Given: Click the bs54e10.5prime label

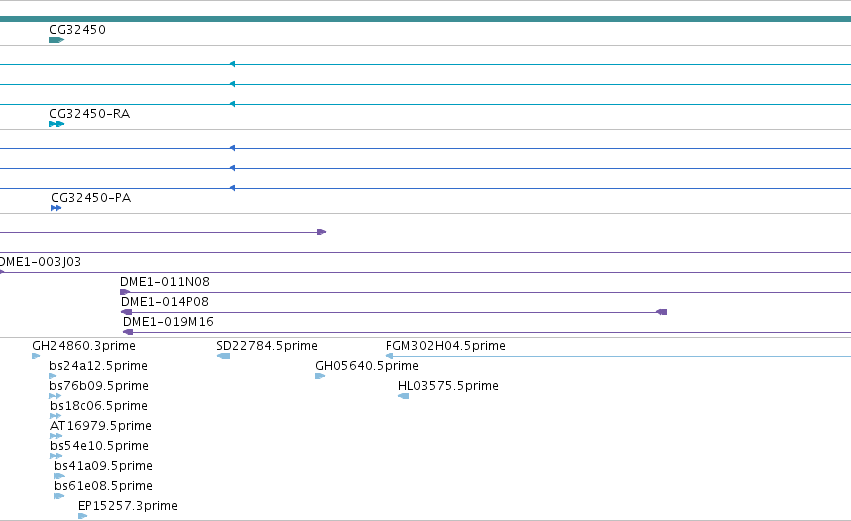Looking at the screenshot, I should click(99, 447).
